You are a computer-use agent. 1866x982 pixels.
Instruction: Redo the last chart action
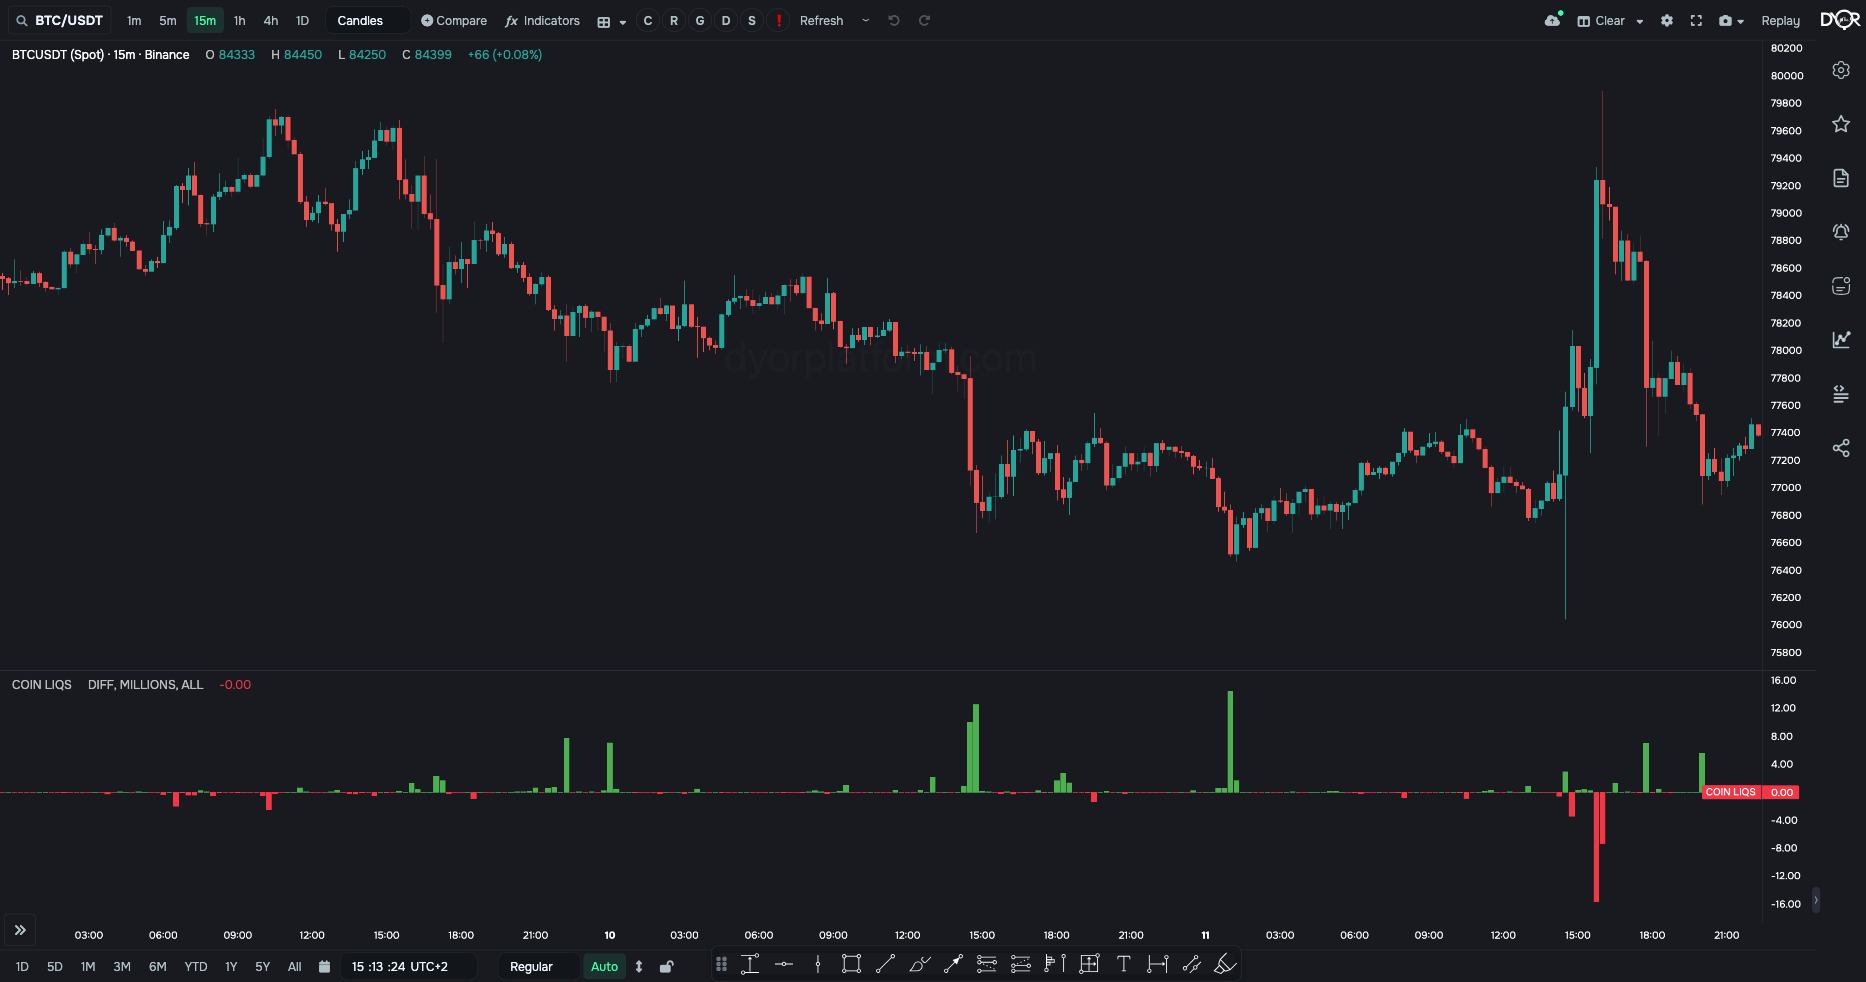(x=925, y=20)
